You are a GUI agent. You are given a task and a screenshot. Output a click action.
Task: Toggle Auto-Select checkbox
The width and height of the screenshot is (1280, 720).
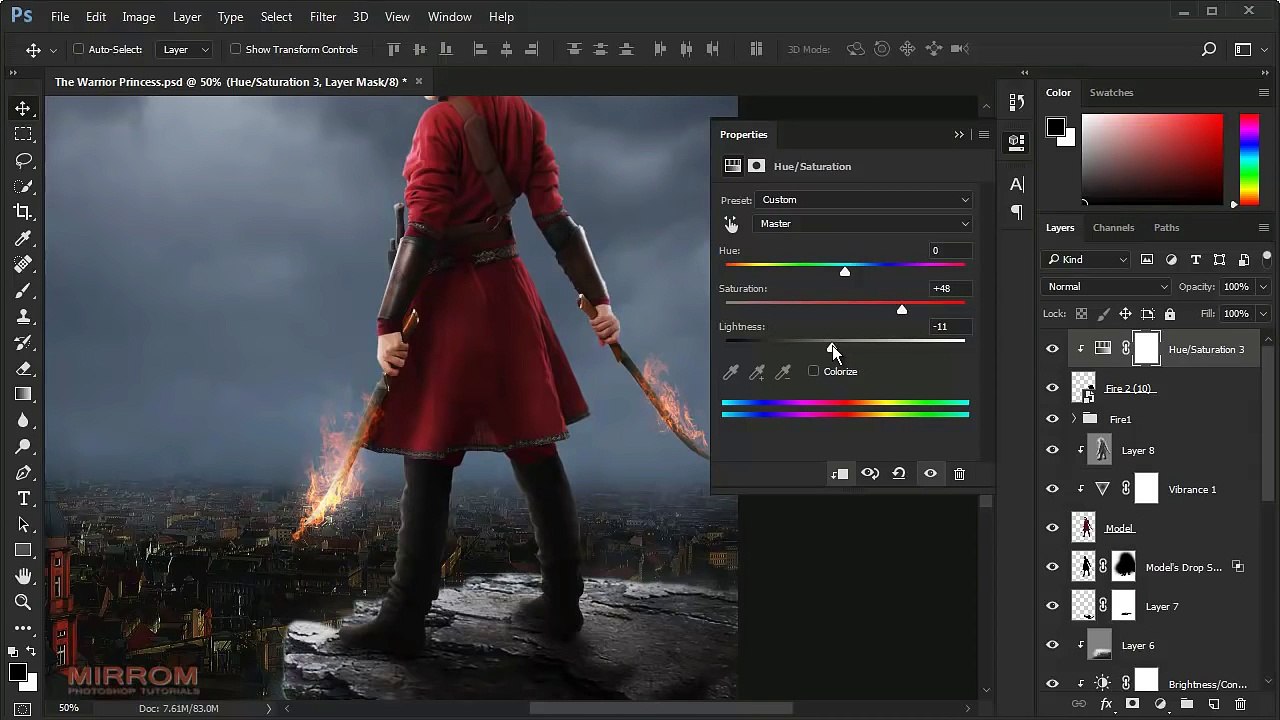pos(79,49)
